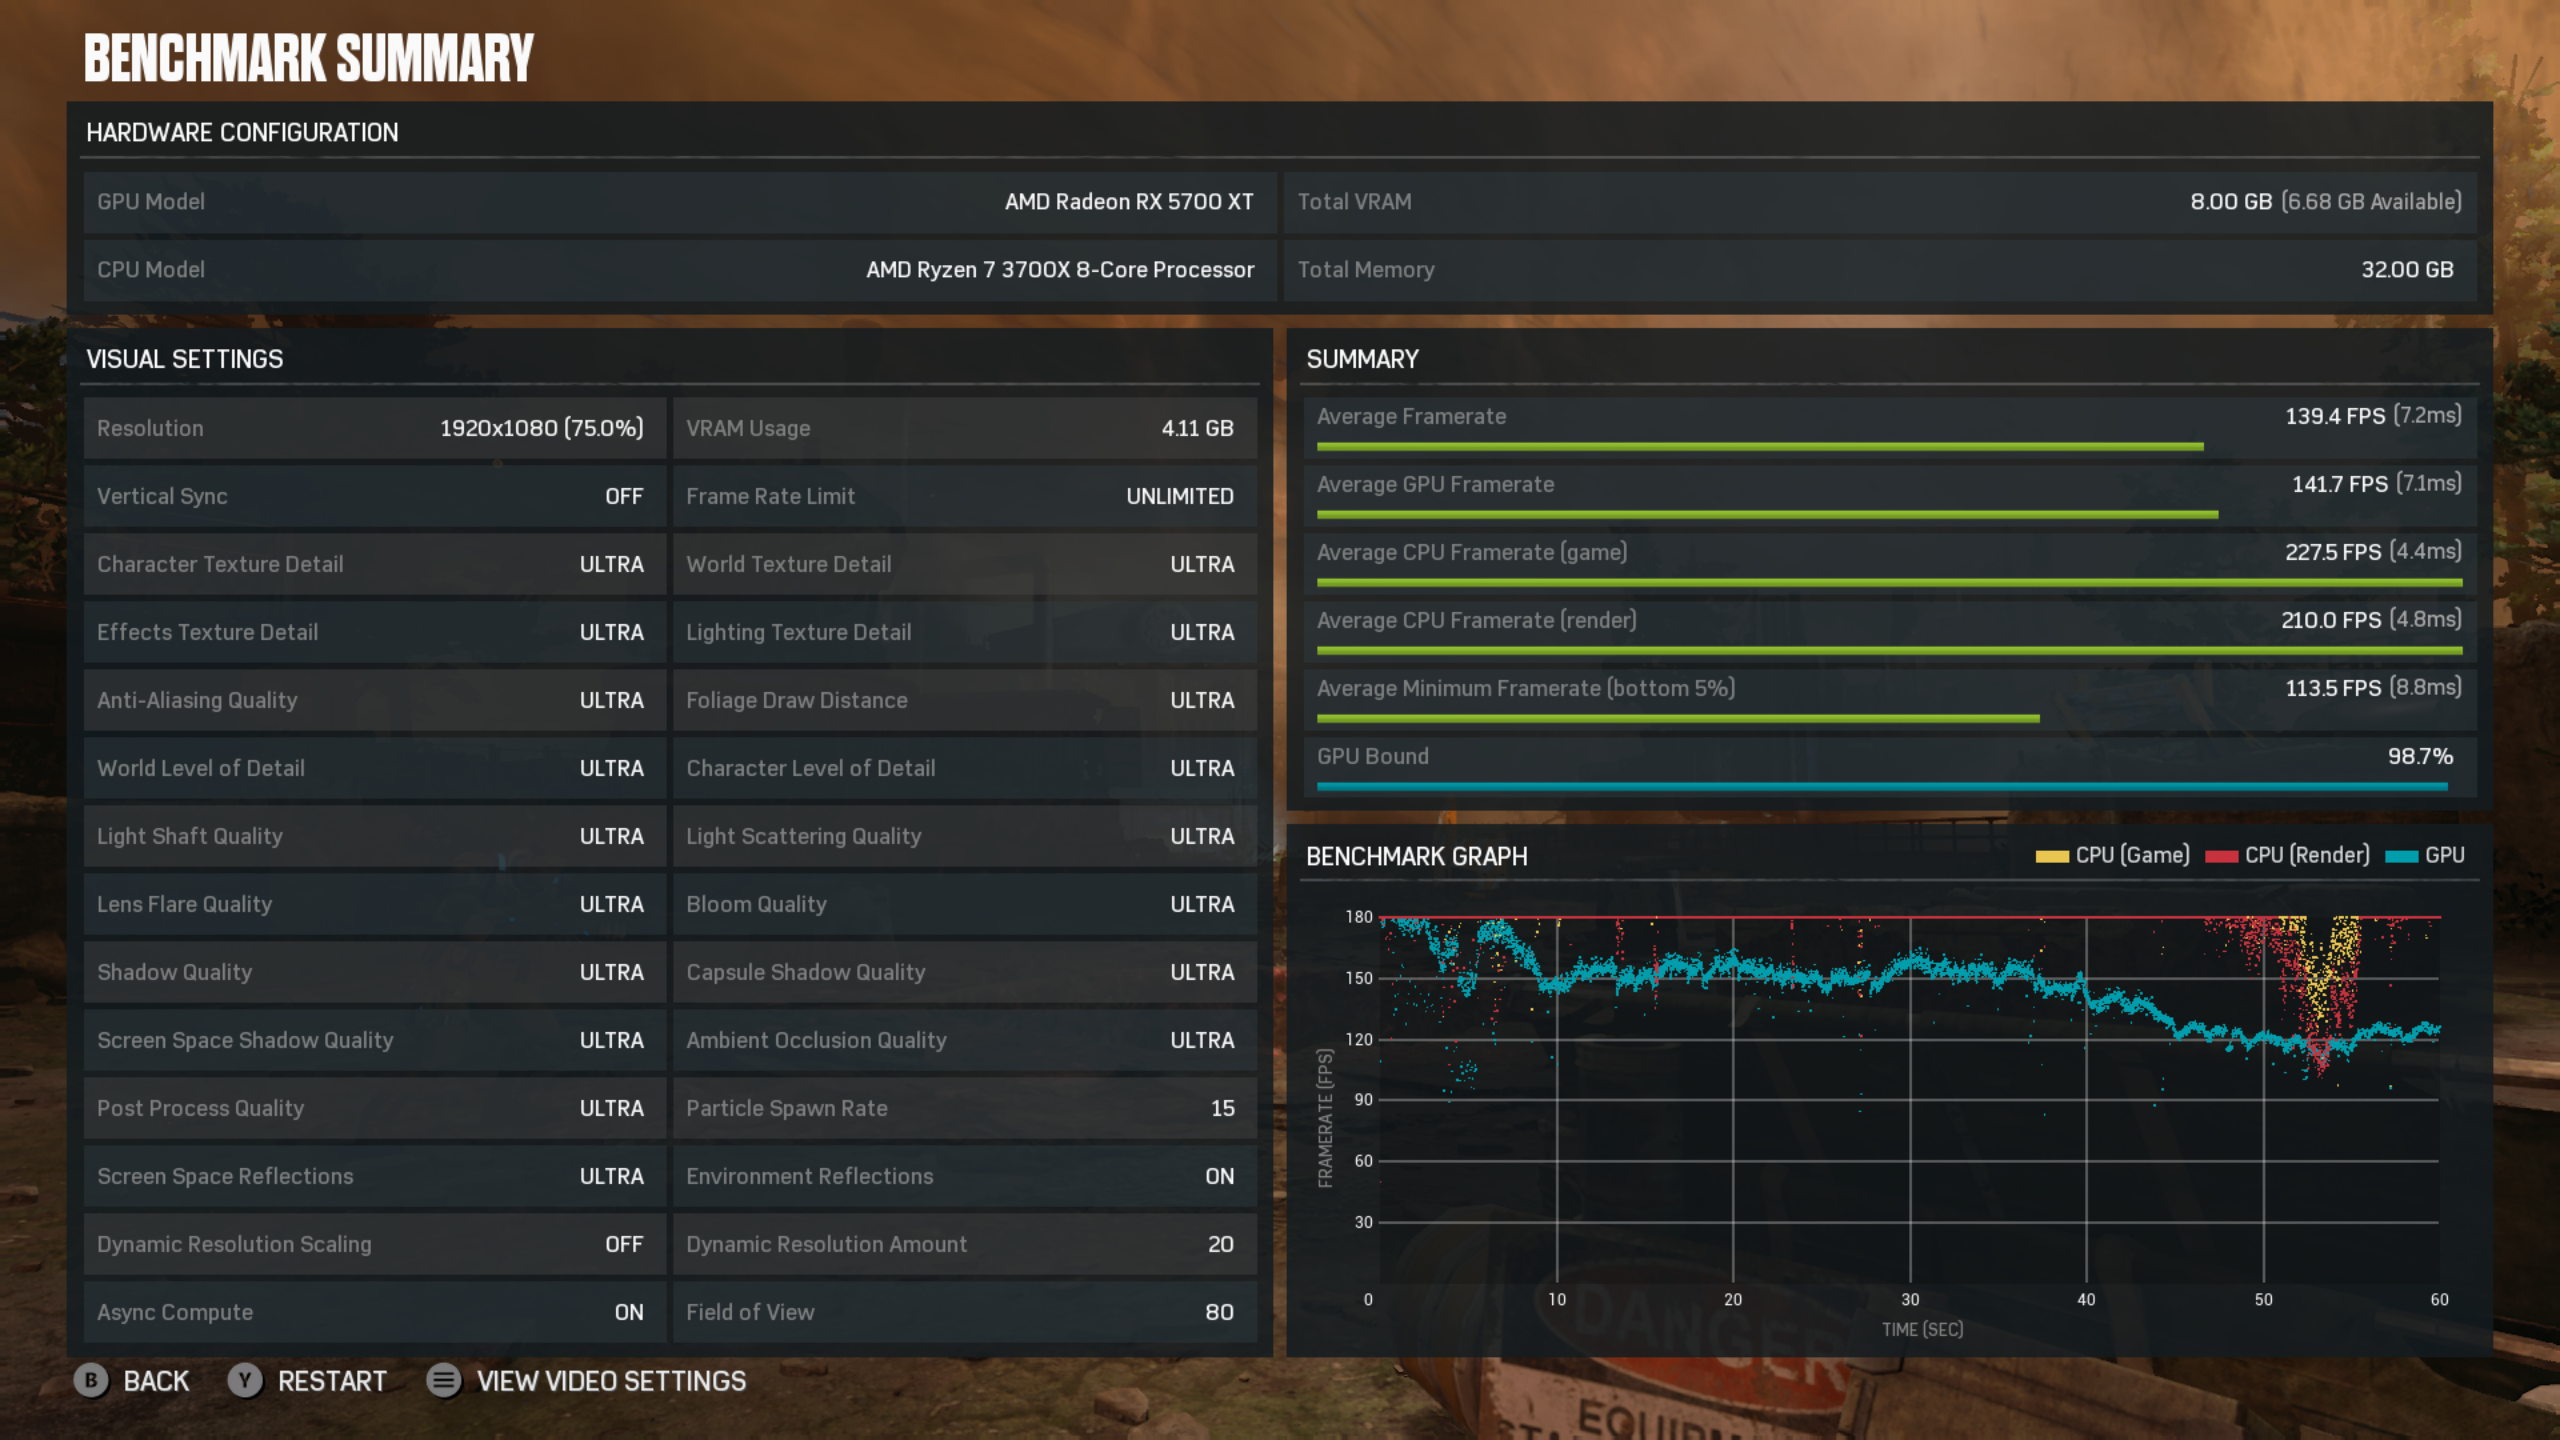This screenshot has height=1440, width=2560.
Task: Select the Vertical Sync OFF row
Action: 375,496
